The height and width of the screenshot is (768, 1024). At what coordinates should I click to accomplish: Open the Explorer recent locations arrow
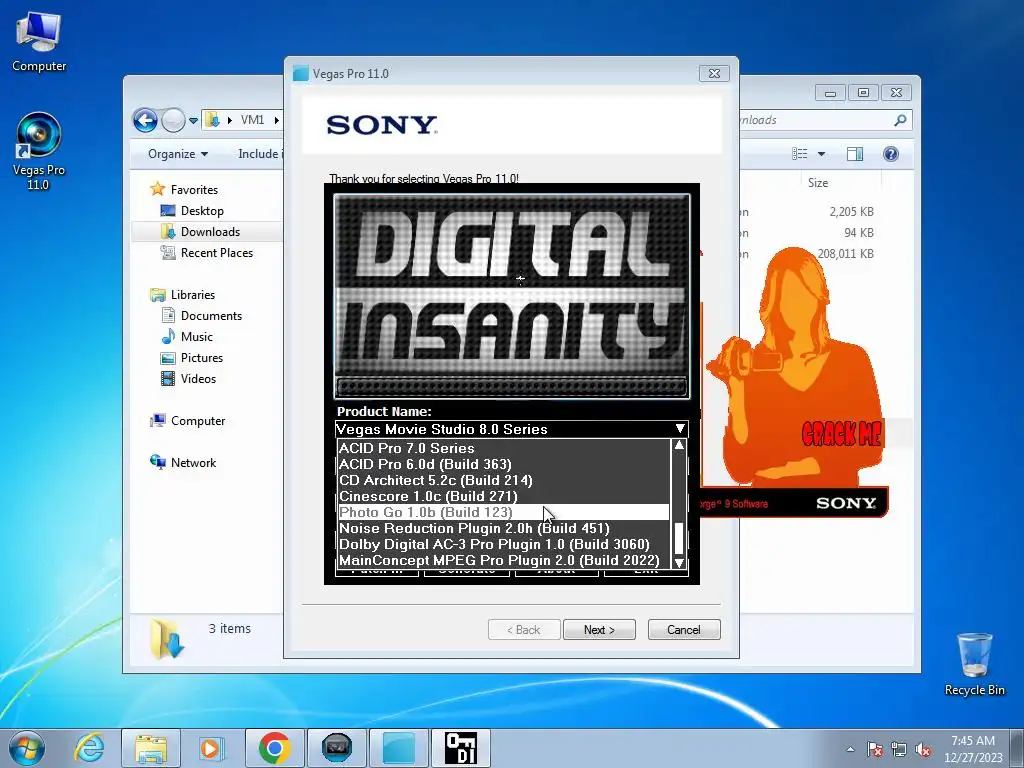click(193, 121)
